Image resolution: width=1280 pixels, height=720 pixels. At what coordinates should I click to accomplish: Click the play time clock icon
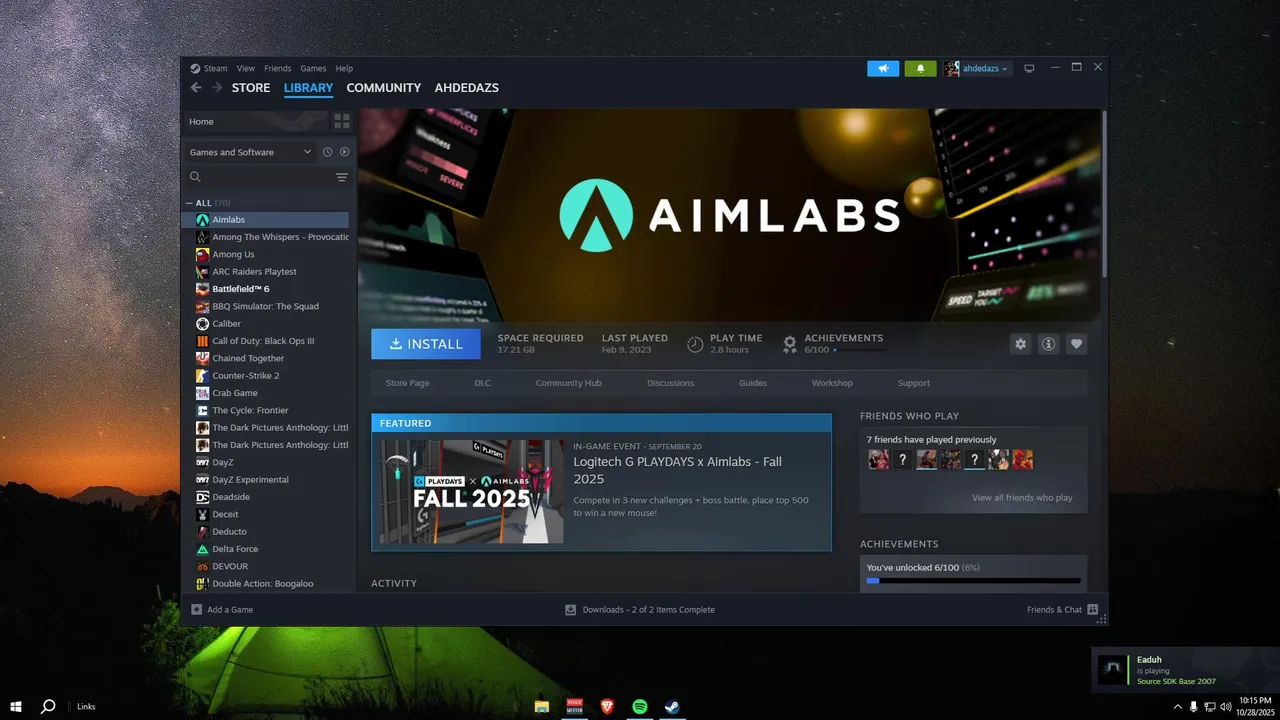point(695,344)
